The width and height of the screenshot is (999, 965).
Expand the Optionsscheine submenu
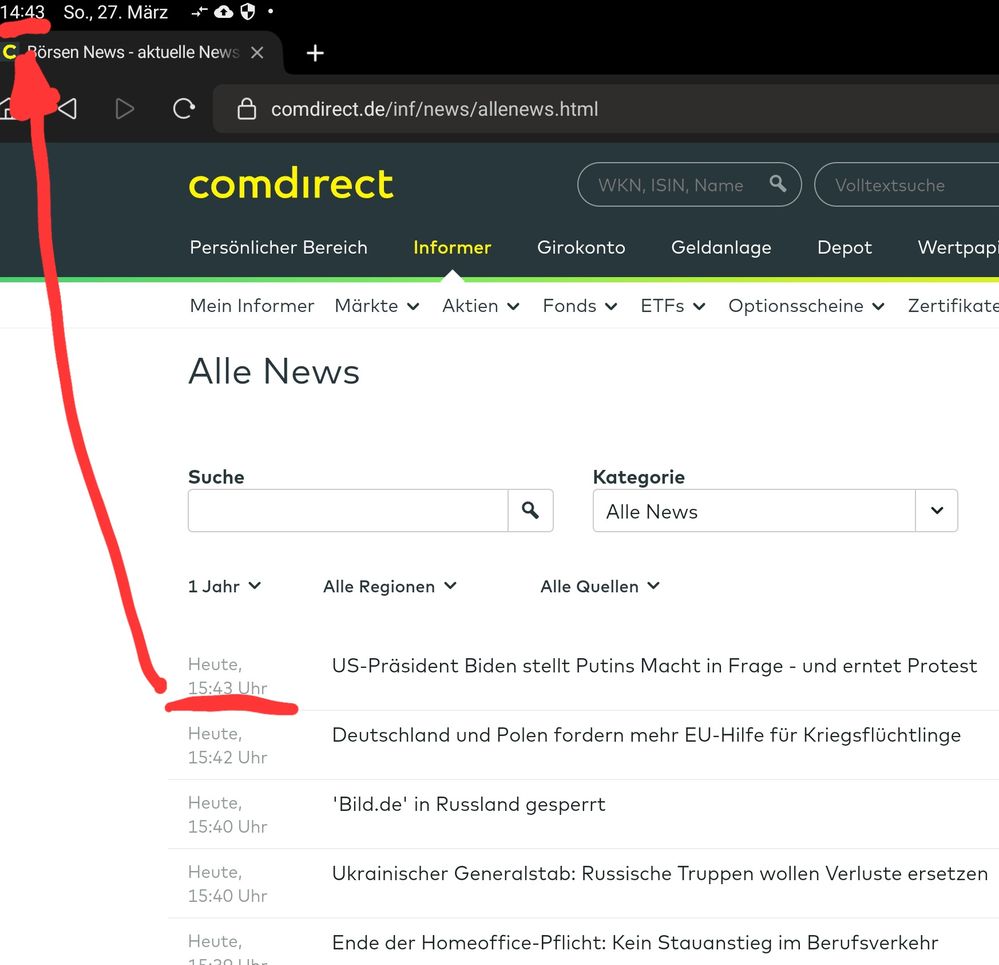[x=807, y=306]
